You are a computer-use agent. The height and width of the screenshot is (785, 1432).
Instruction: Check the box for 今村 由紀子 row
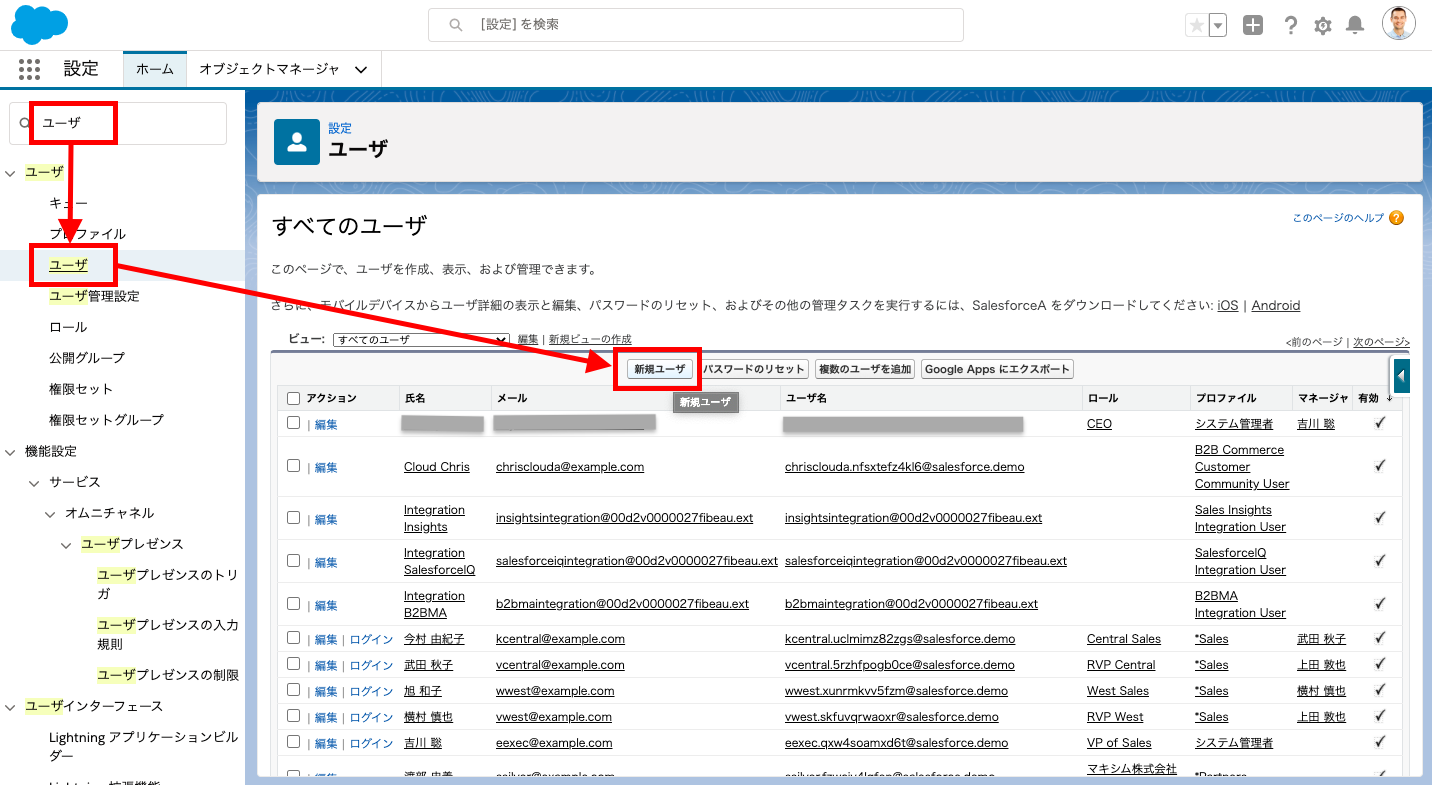(293, 638)
